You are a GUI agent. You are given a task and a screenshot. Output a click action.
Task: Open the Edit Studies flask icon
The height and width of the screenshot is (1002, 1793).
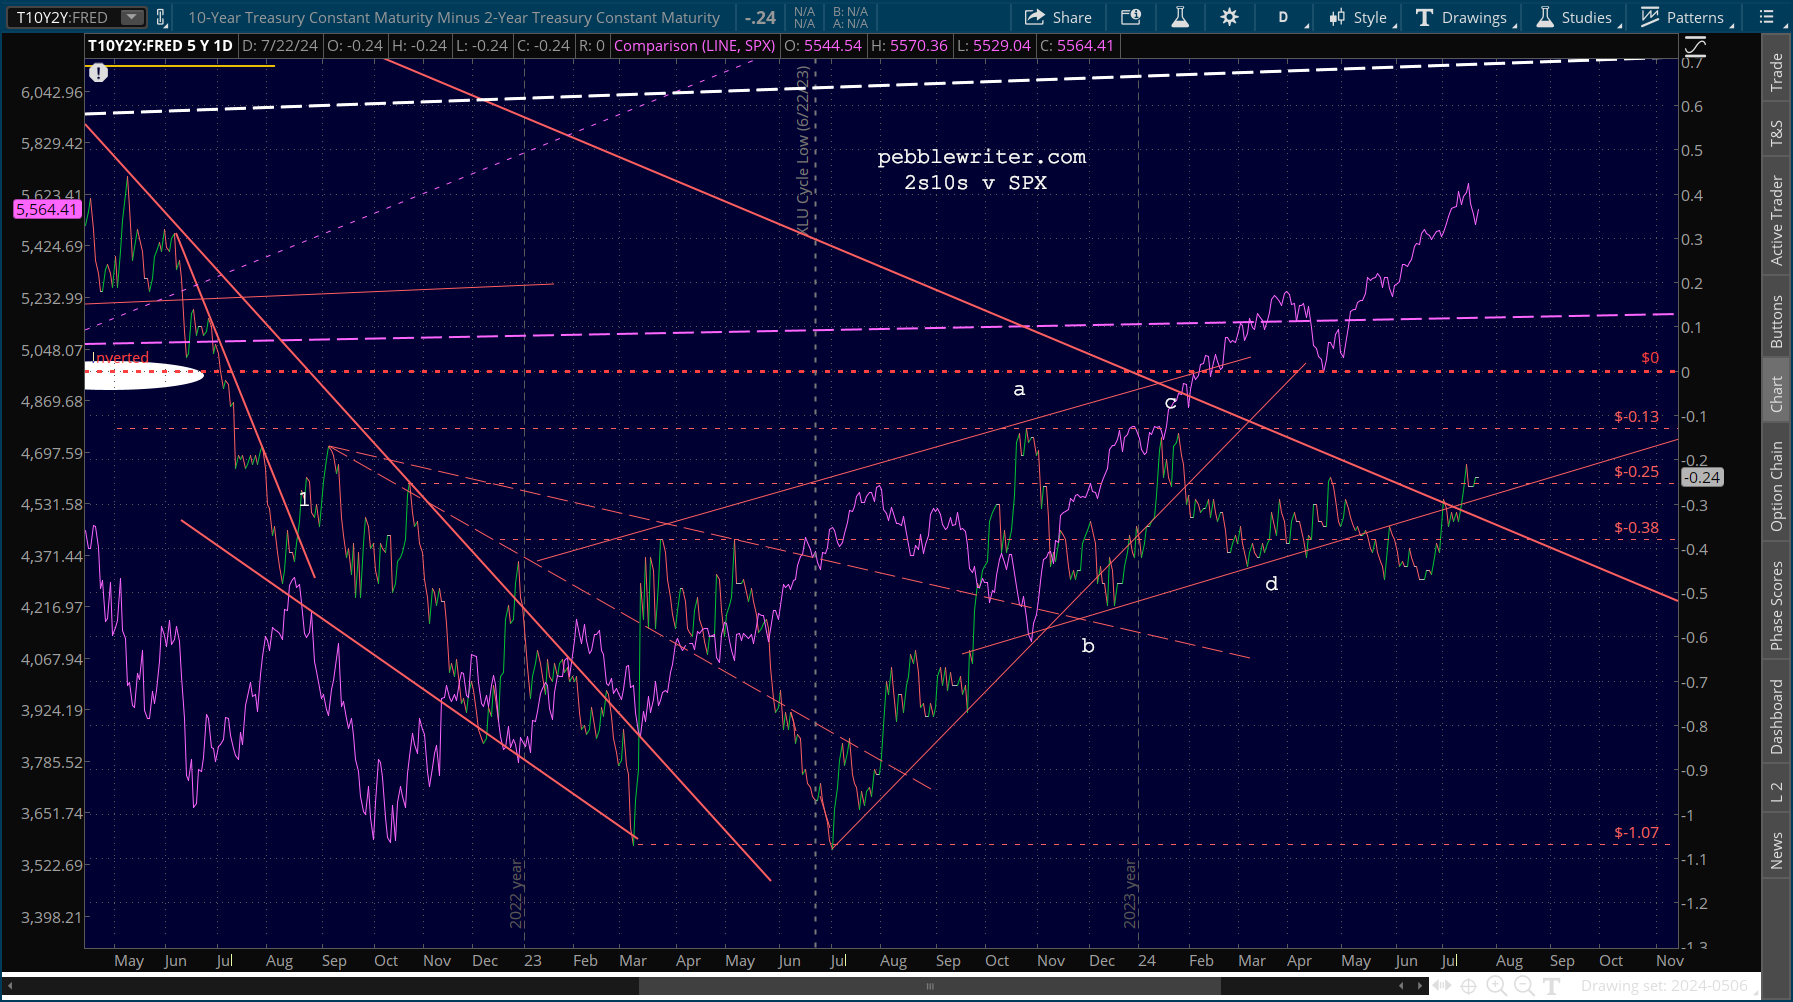tap(1180, 17)
